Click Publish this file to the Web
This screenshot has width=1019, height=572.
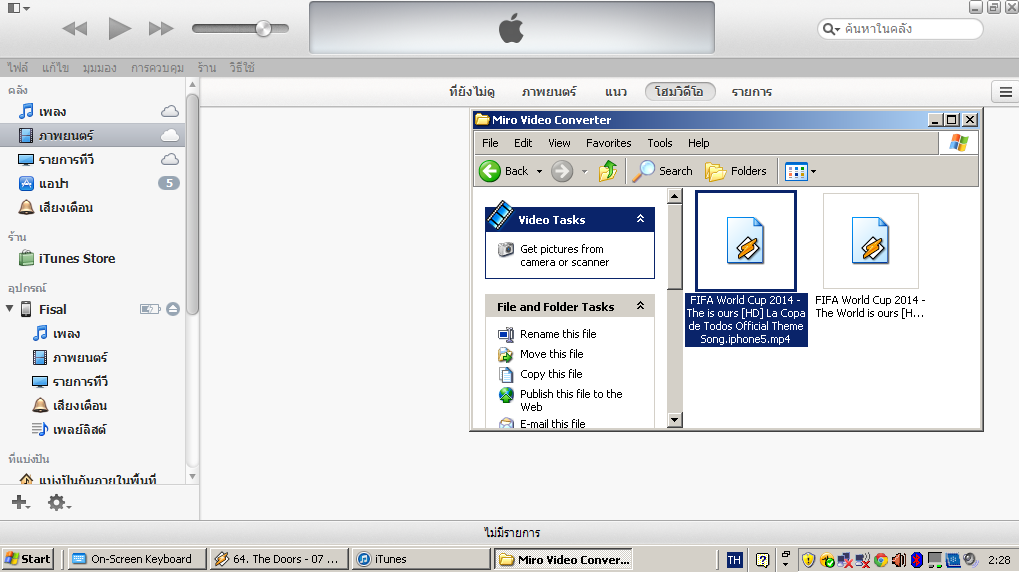(x=571, y=400)
